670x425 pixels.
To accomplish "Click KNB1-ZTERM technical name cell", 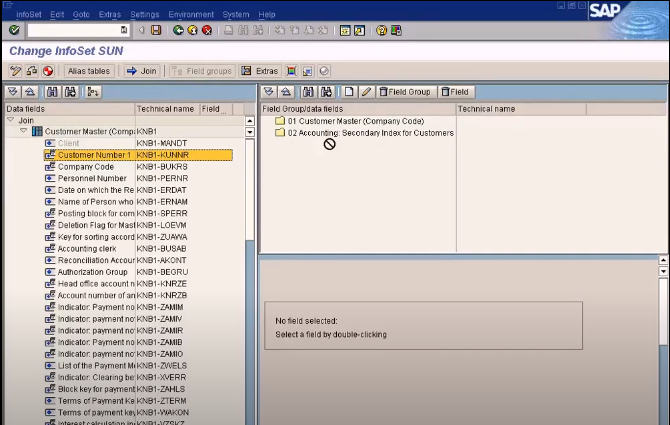I will pos(162,401).
